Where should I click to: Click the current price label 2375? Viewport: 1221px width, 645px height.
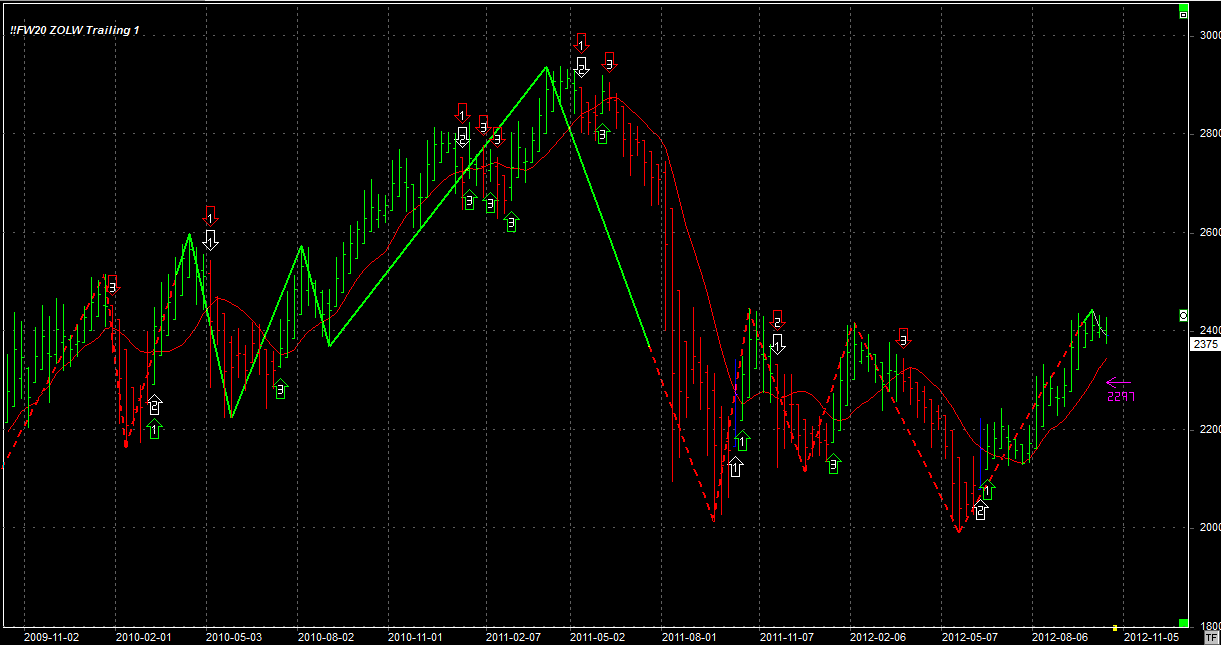click(x=1205, y=344)
